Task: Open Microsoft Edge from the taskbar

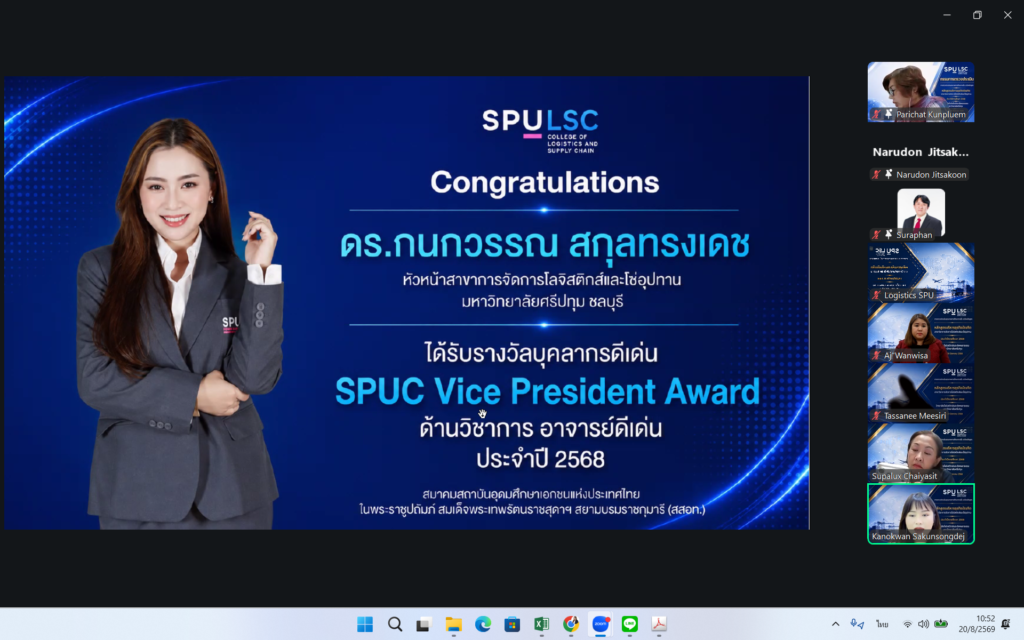Action: click(483, 624)
